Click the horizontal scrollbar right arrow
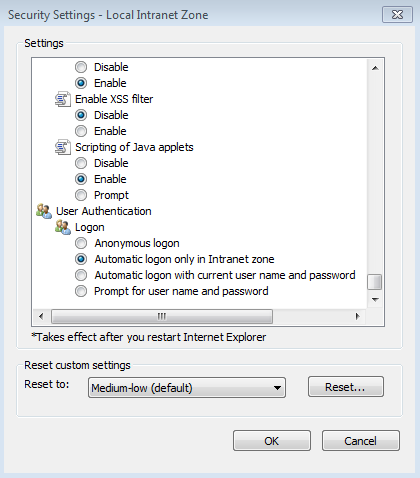The width and height of the screenshot is (420, 478). [x=357, y=316]
